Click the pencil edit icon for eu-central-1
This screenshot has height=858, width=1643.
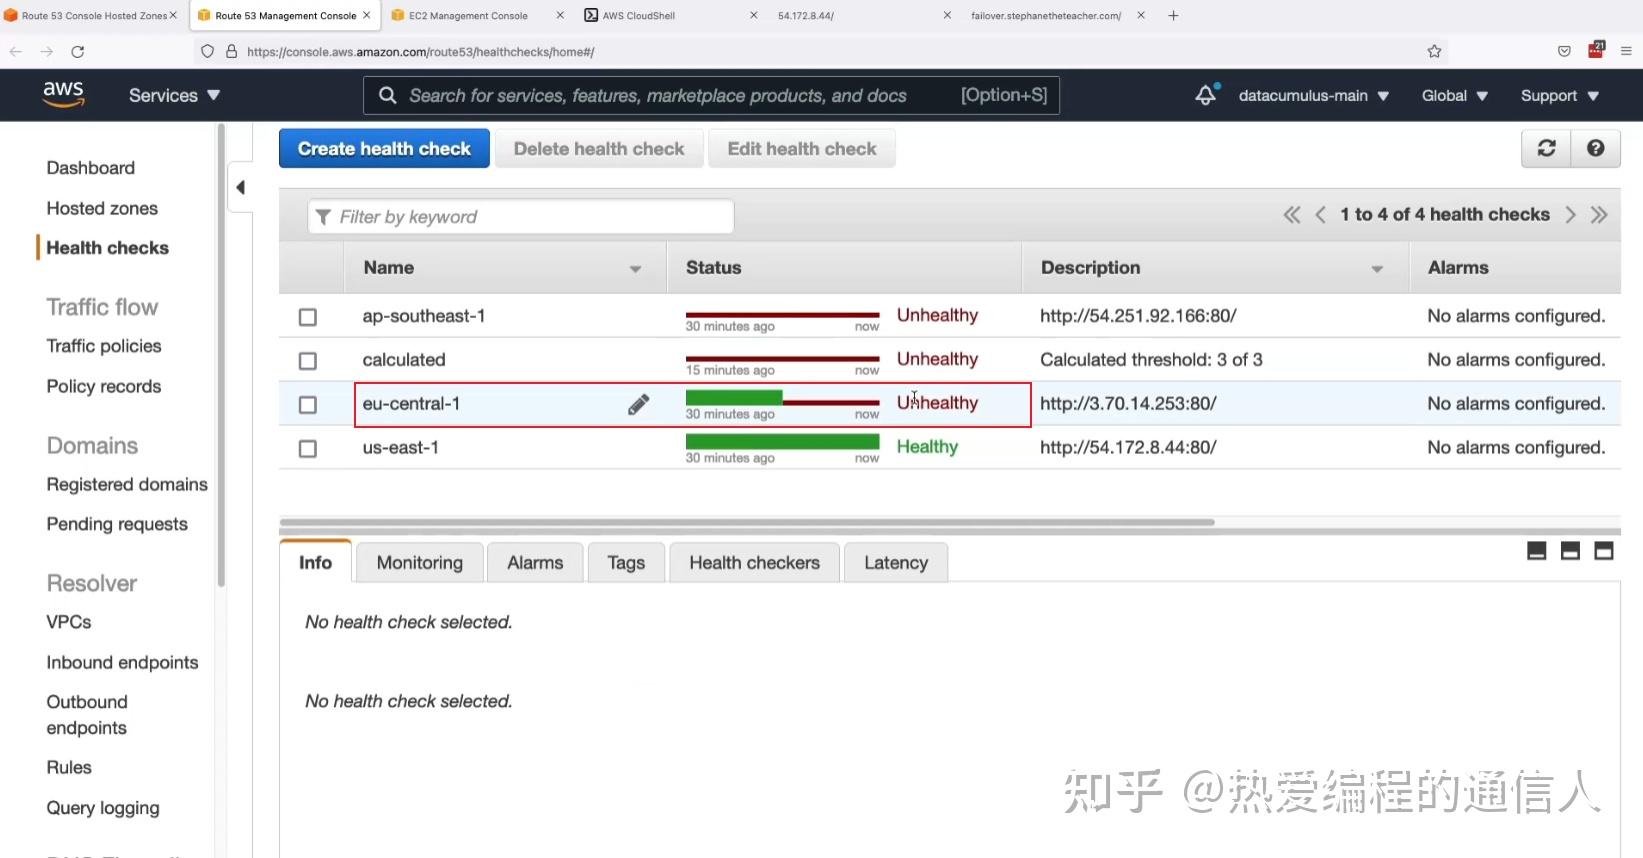tap(638, 404)
